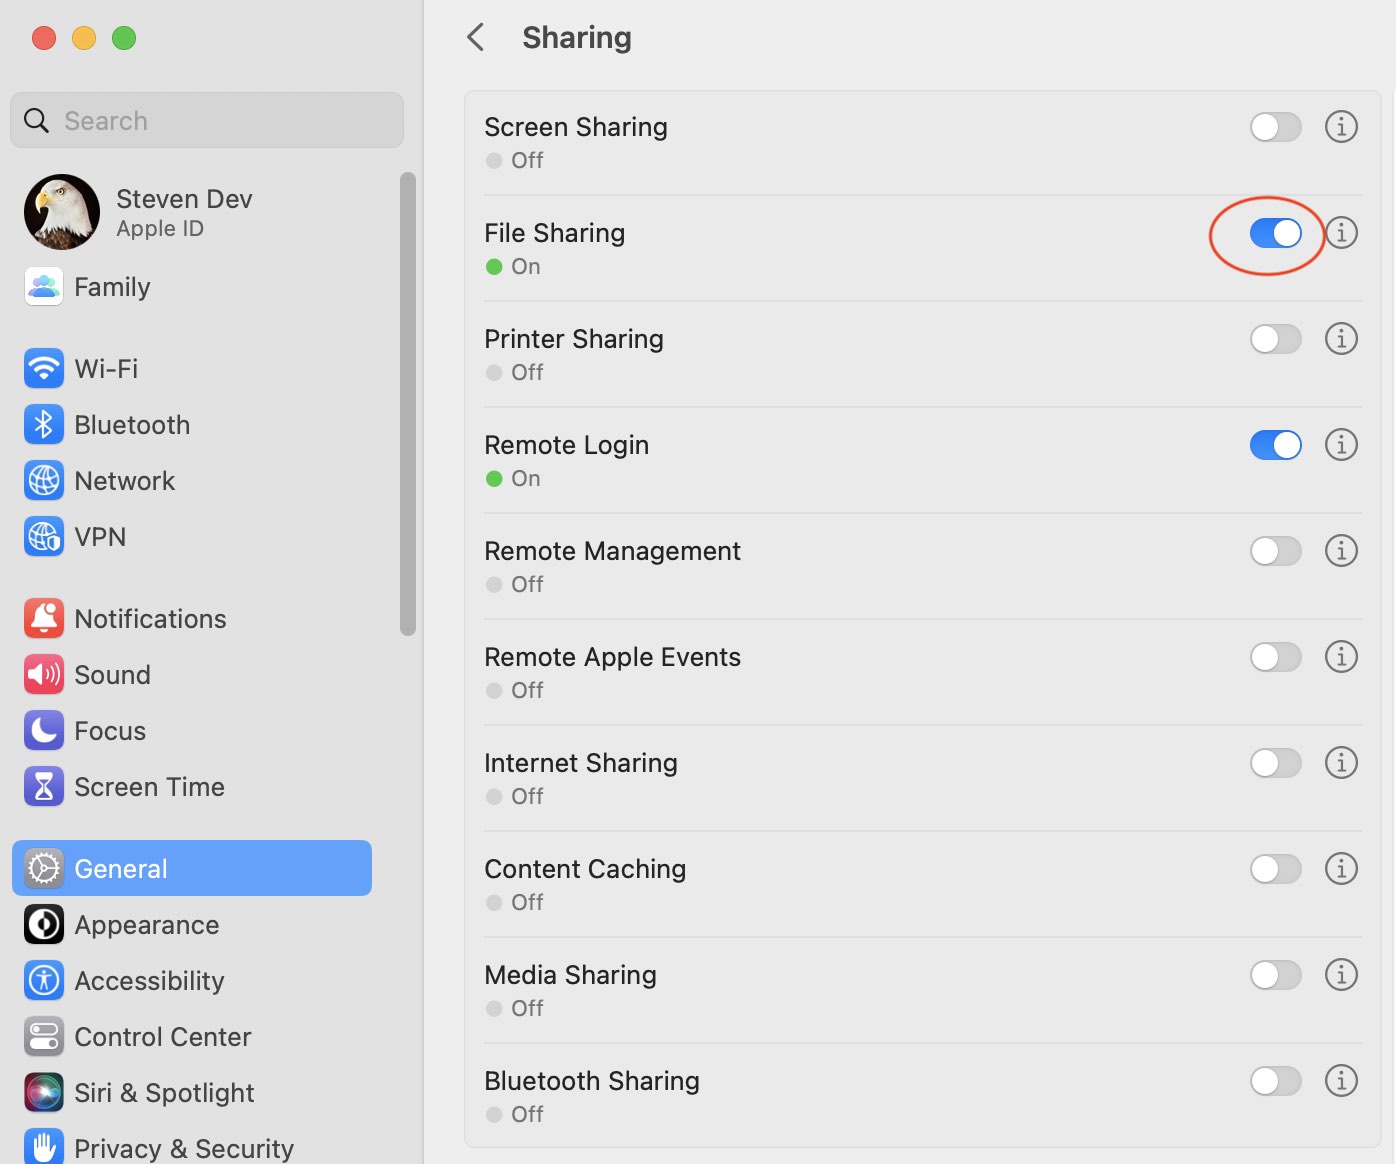
Task: Open Wi-Fi settings icon in sidebar
Action: coord(44,369)
